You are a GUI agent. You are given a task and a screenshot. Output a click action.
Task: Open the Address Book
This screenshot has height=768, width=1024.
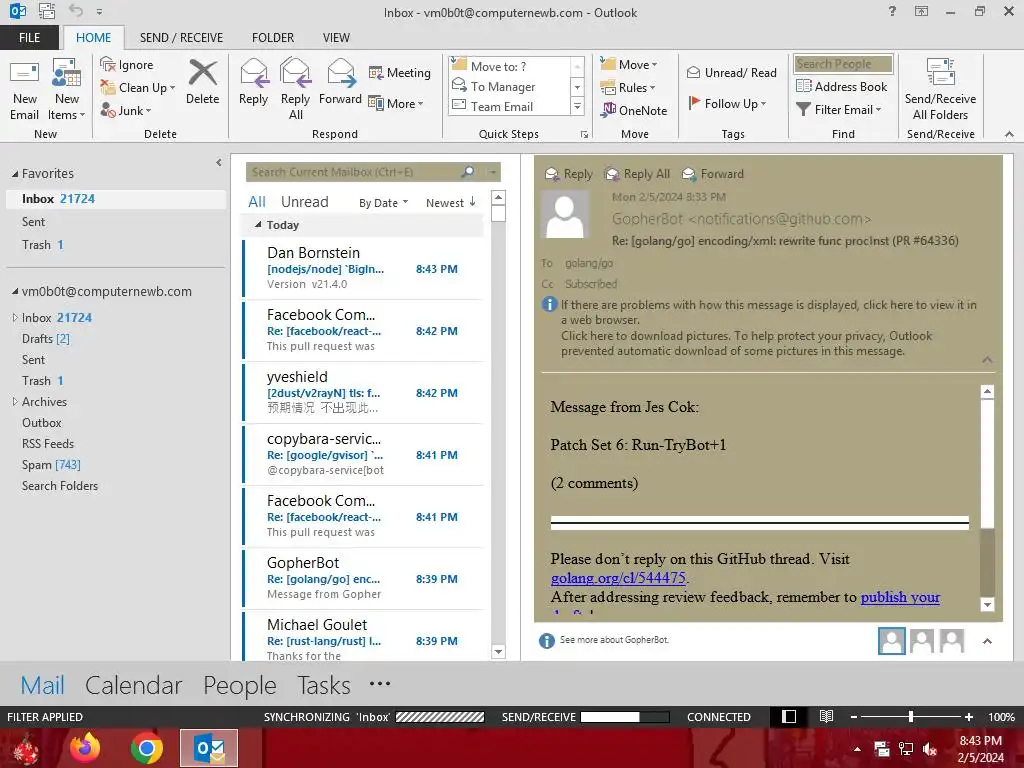click(841, 86)
